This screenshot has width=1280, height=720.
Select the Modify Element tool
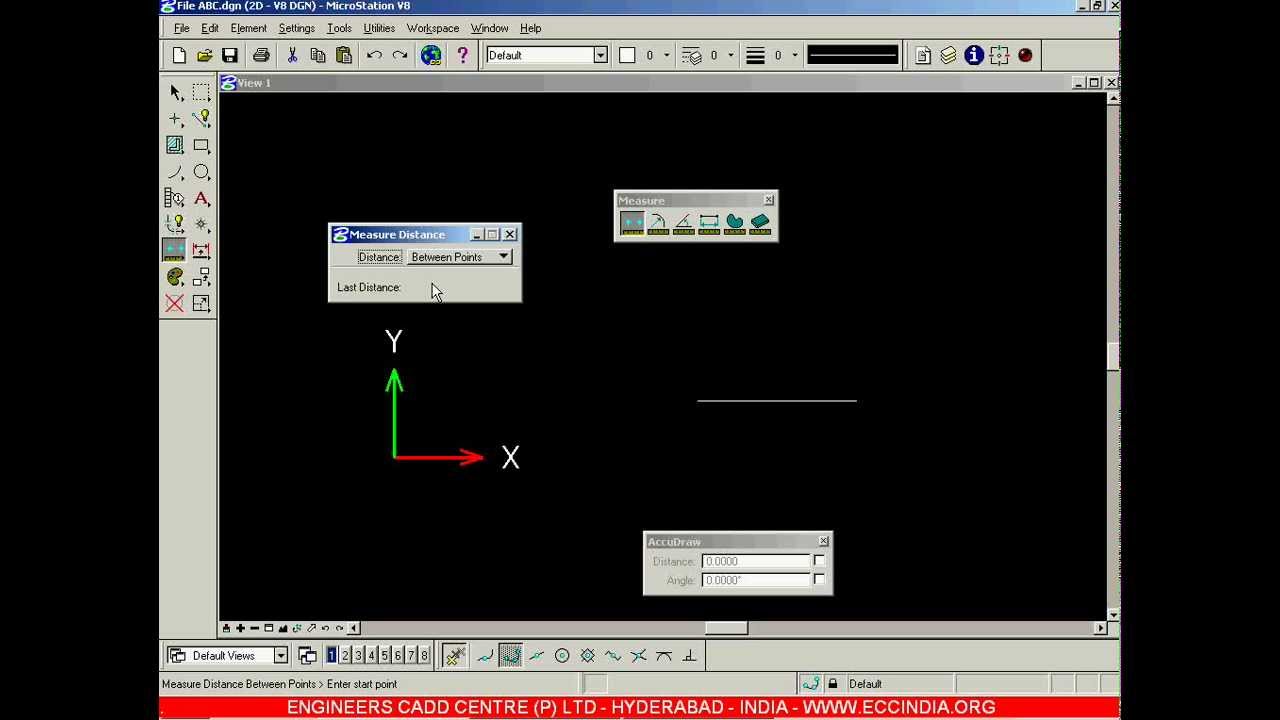point(201,303)
